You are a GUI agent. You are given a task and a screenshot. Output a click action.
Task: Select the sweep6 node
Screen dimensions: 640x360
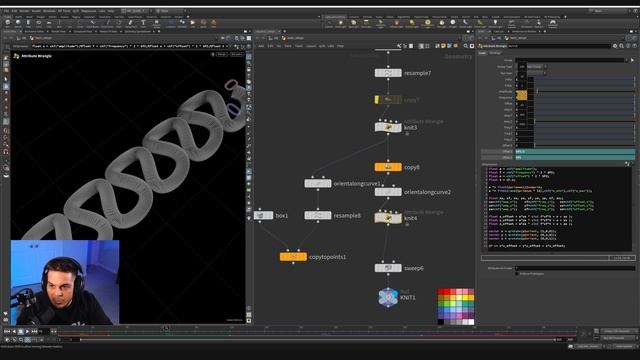(x=388, y=268)
